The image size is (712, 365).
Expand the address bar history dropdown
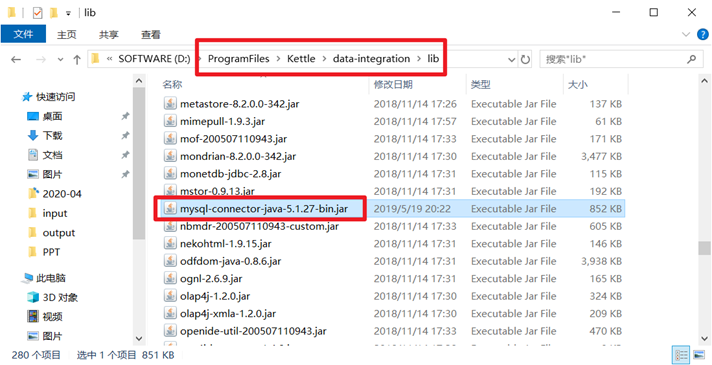pos(512,59)
